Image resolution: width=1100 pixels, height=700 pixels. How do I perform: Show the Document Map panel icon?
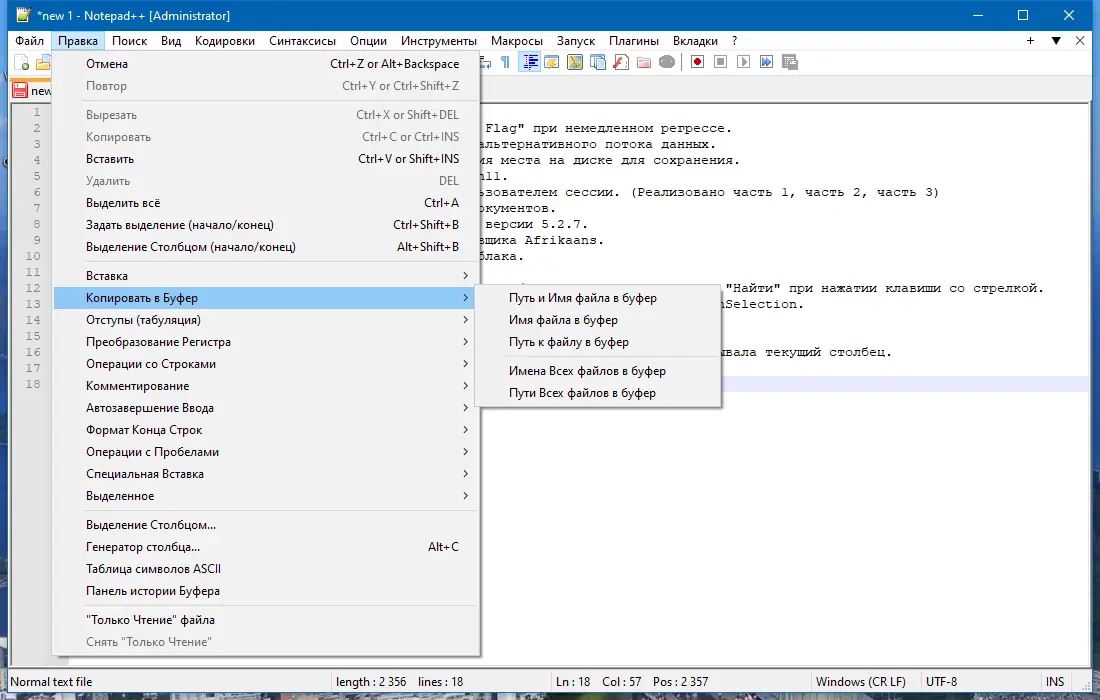coord(575,62)
